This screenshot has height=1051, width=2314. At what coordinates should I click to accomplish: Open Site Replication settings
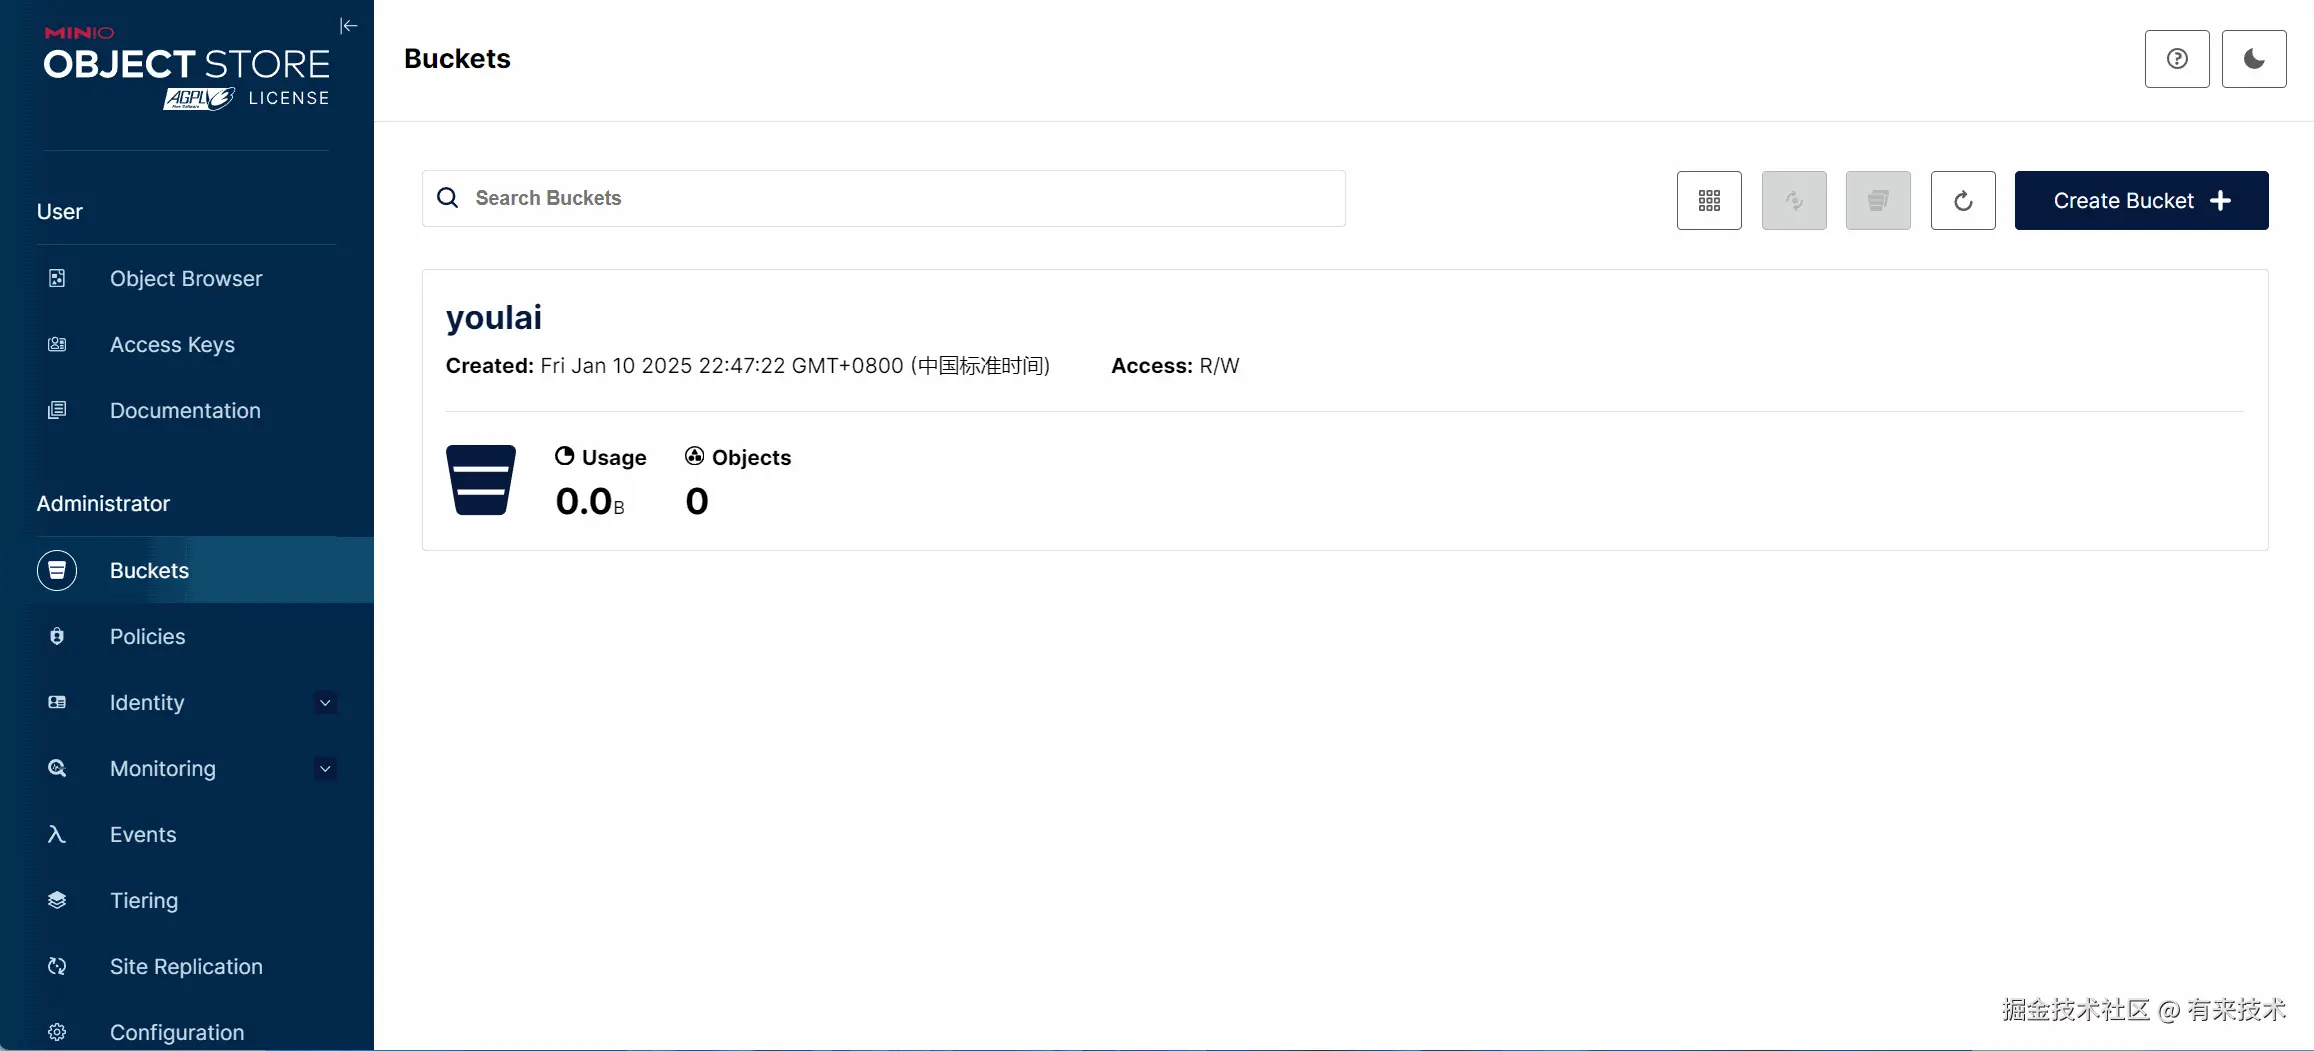(186, 966)
